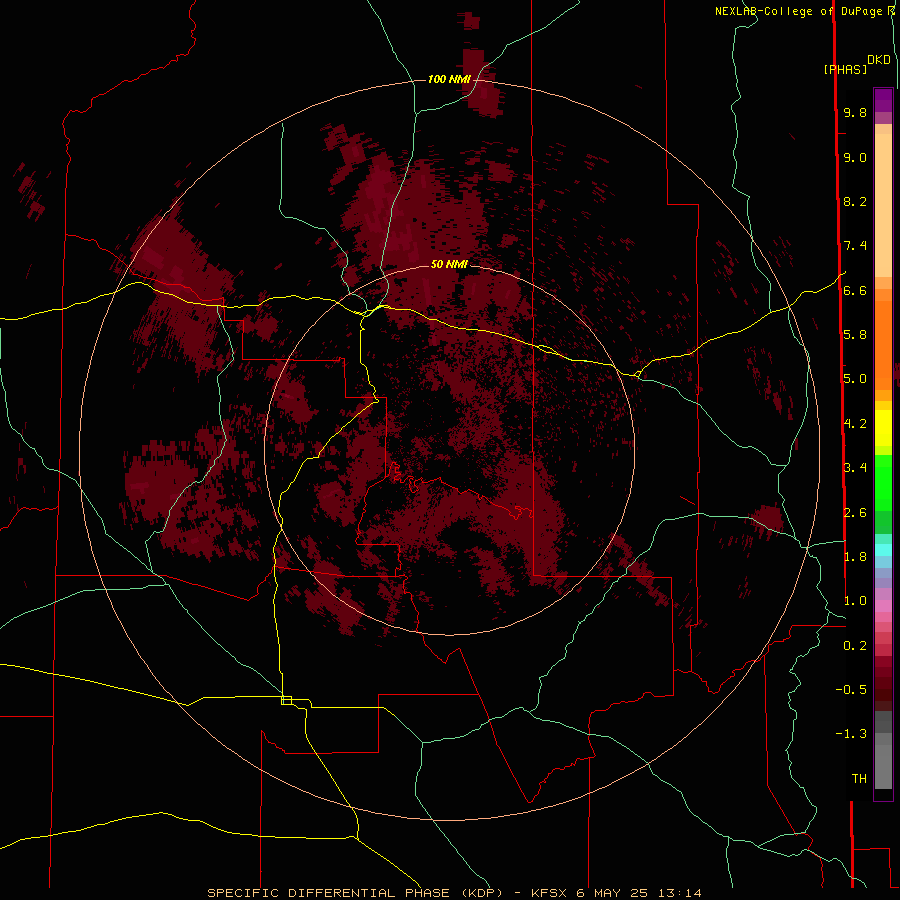Screen dimensions: 900x900
Task: Pick the 4.2 scale label
Action: 855,424
